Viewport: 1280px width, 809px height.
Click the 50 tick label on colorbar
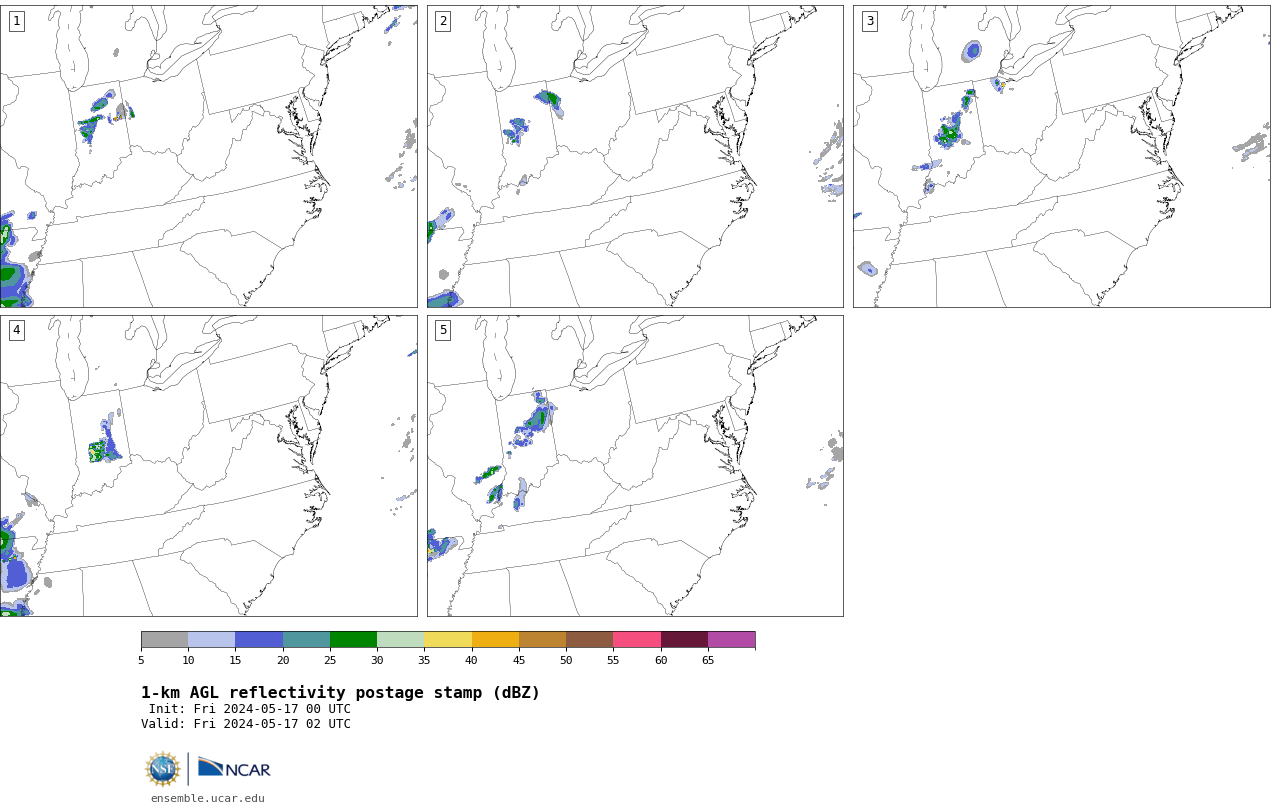pos(566,660)
